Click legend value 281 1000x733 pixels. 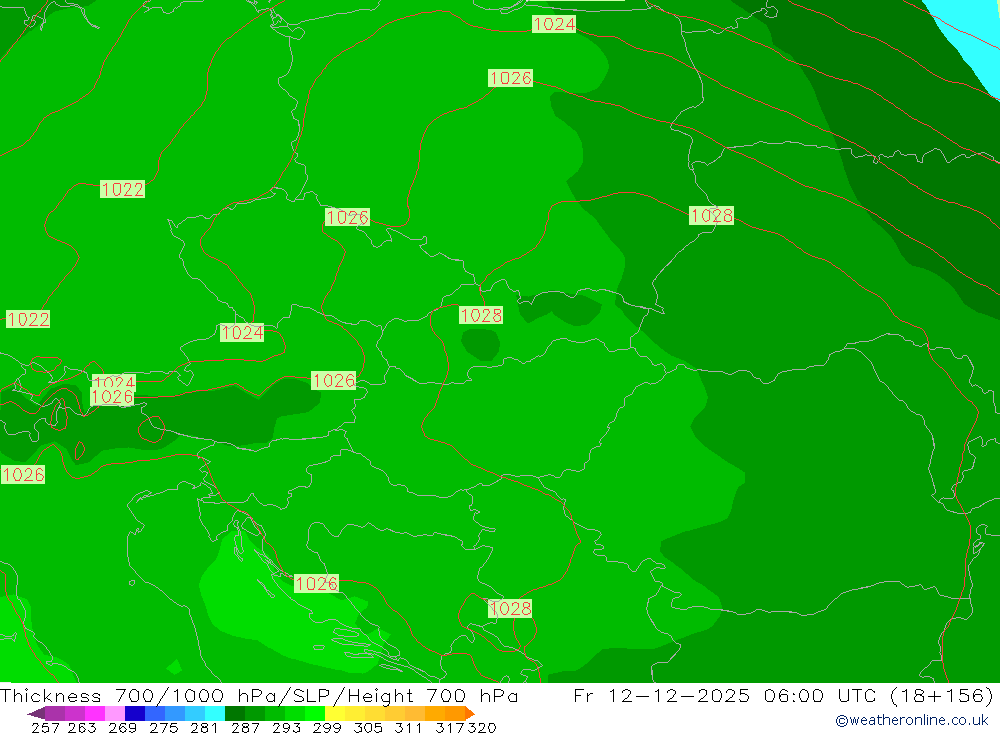204,727
